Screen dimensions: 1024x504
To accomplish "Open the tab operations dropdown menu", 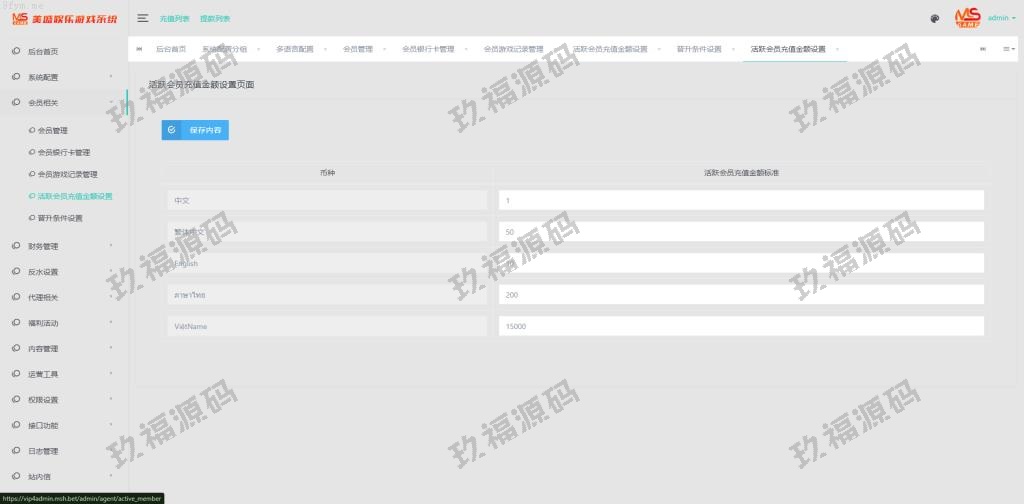I will coord(1008,49).
